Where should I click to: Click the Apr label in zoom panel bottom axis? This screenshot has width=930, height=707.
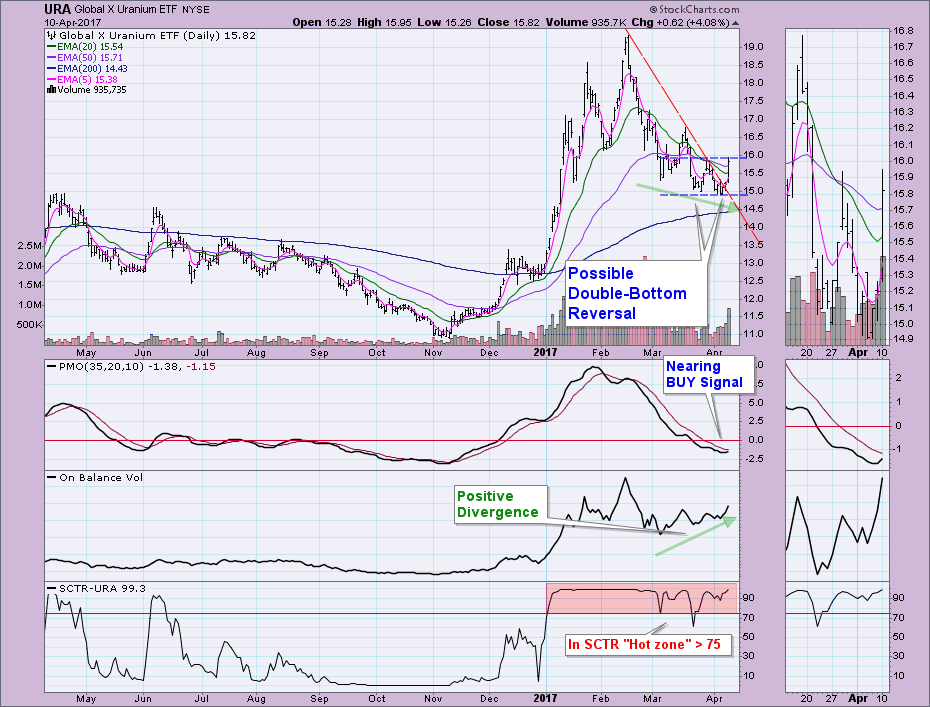coord(858,699)
